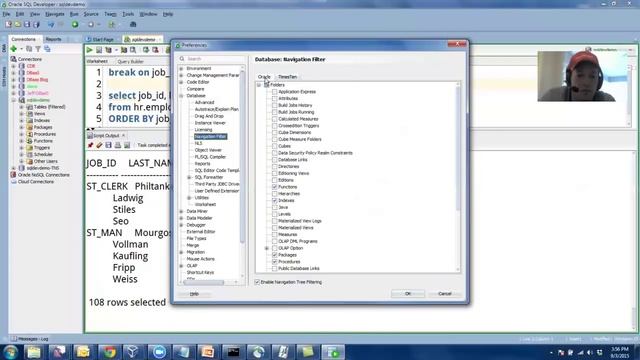The height and width of the screenshot is (360, 640).
Task: Click the filter funnel icon in Connections panel
Action: 38,49
